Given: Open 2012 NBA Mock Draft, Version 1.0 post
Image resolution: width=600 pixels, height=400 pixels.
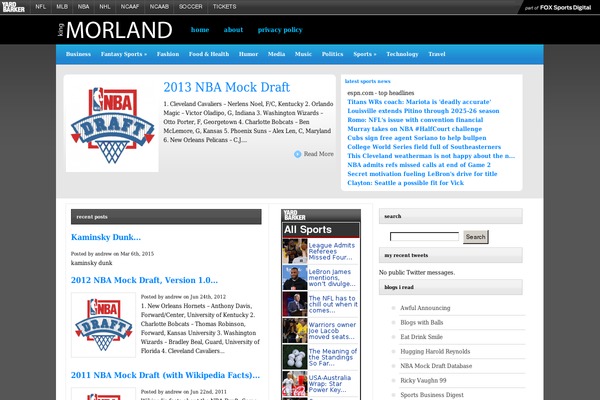Looking at the screenshot, I should (x=144, y=280).
